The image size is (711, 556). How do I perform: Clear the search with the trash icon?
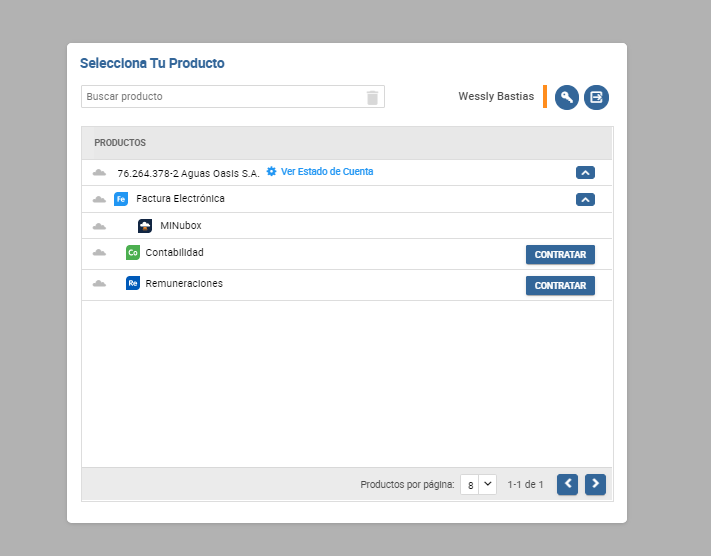click(x=372, y=97)
